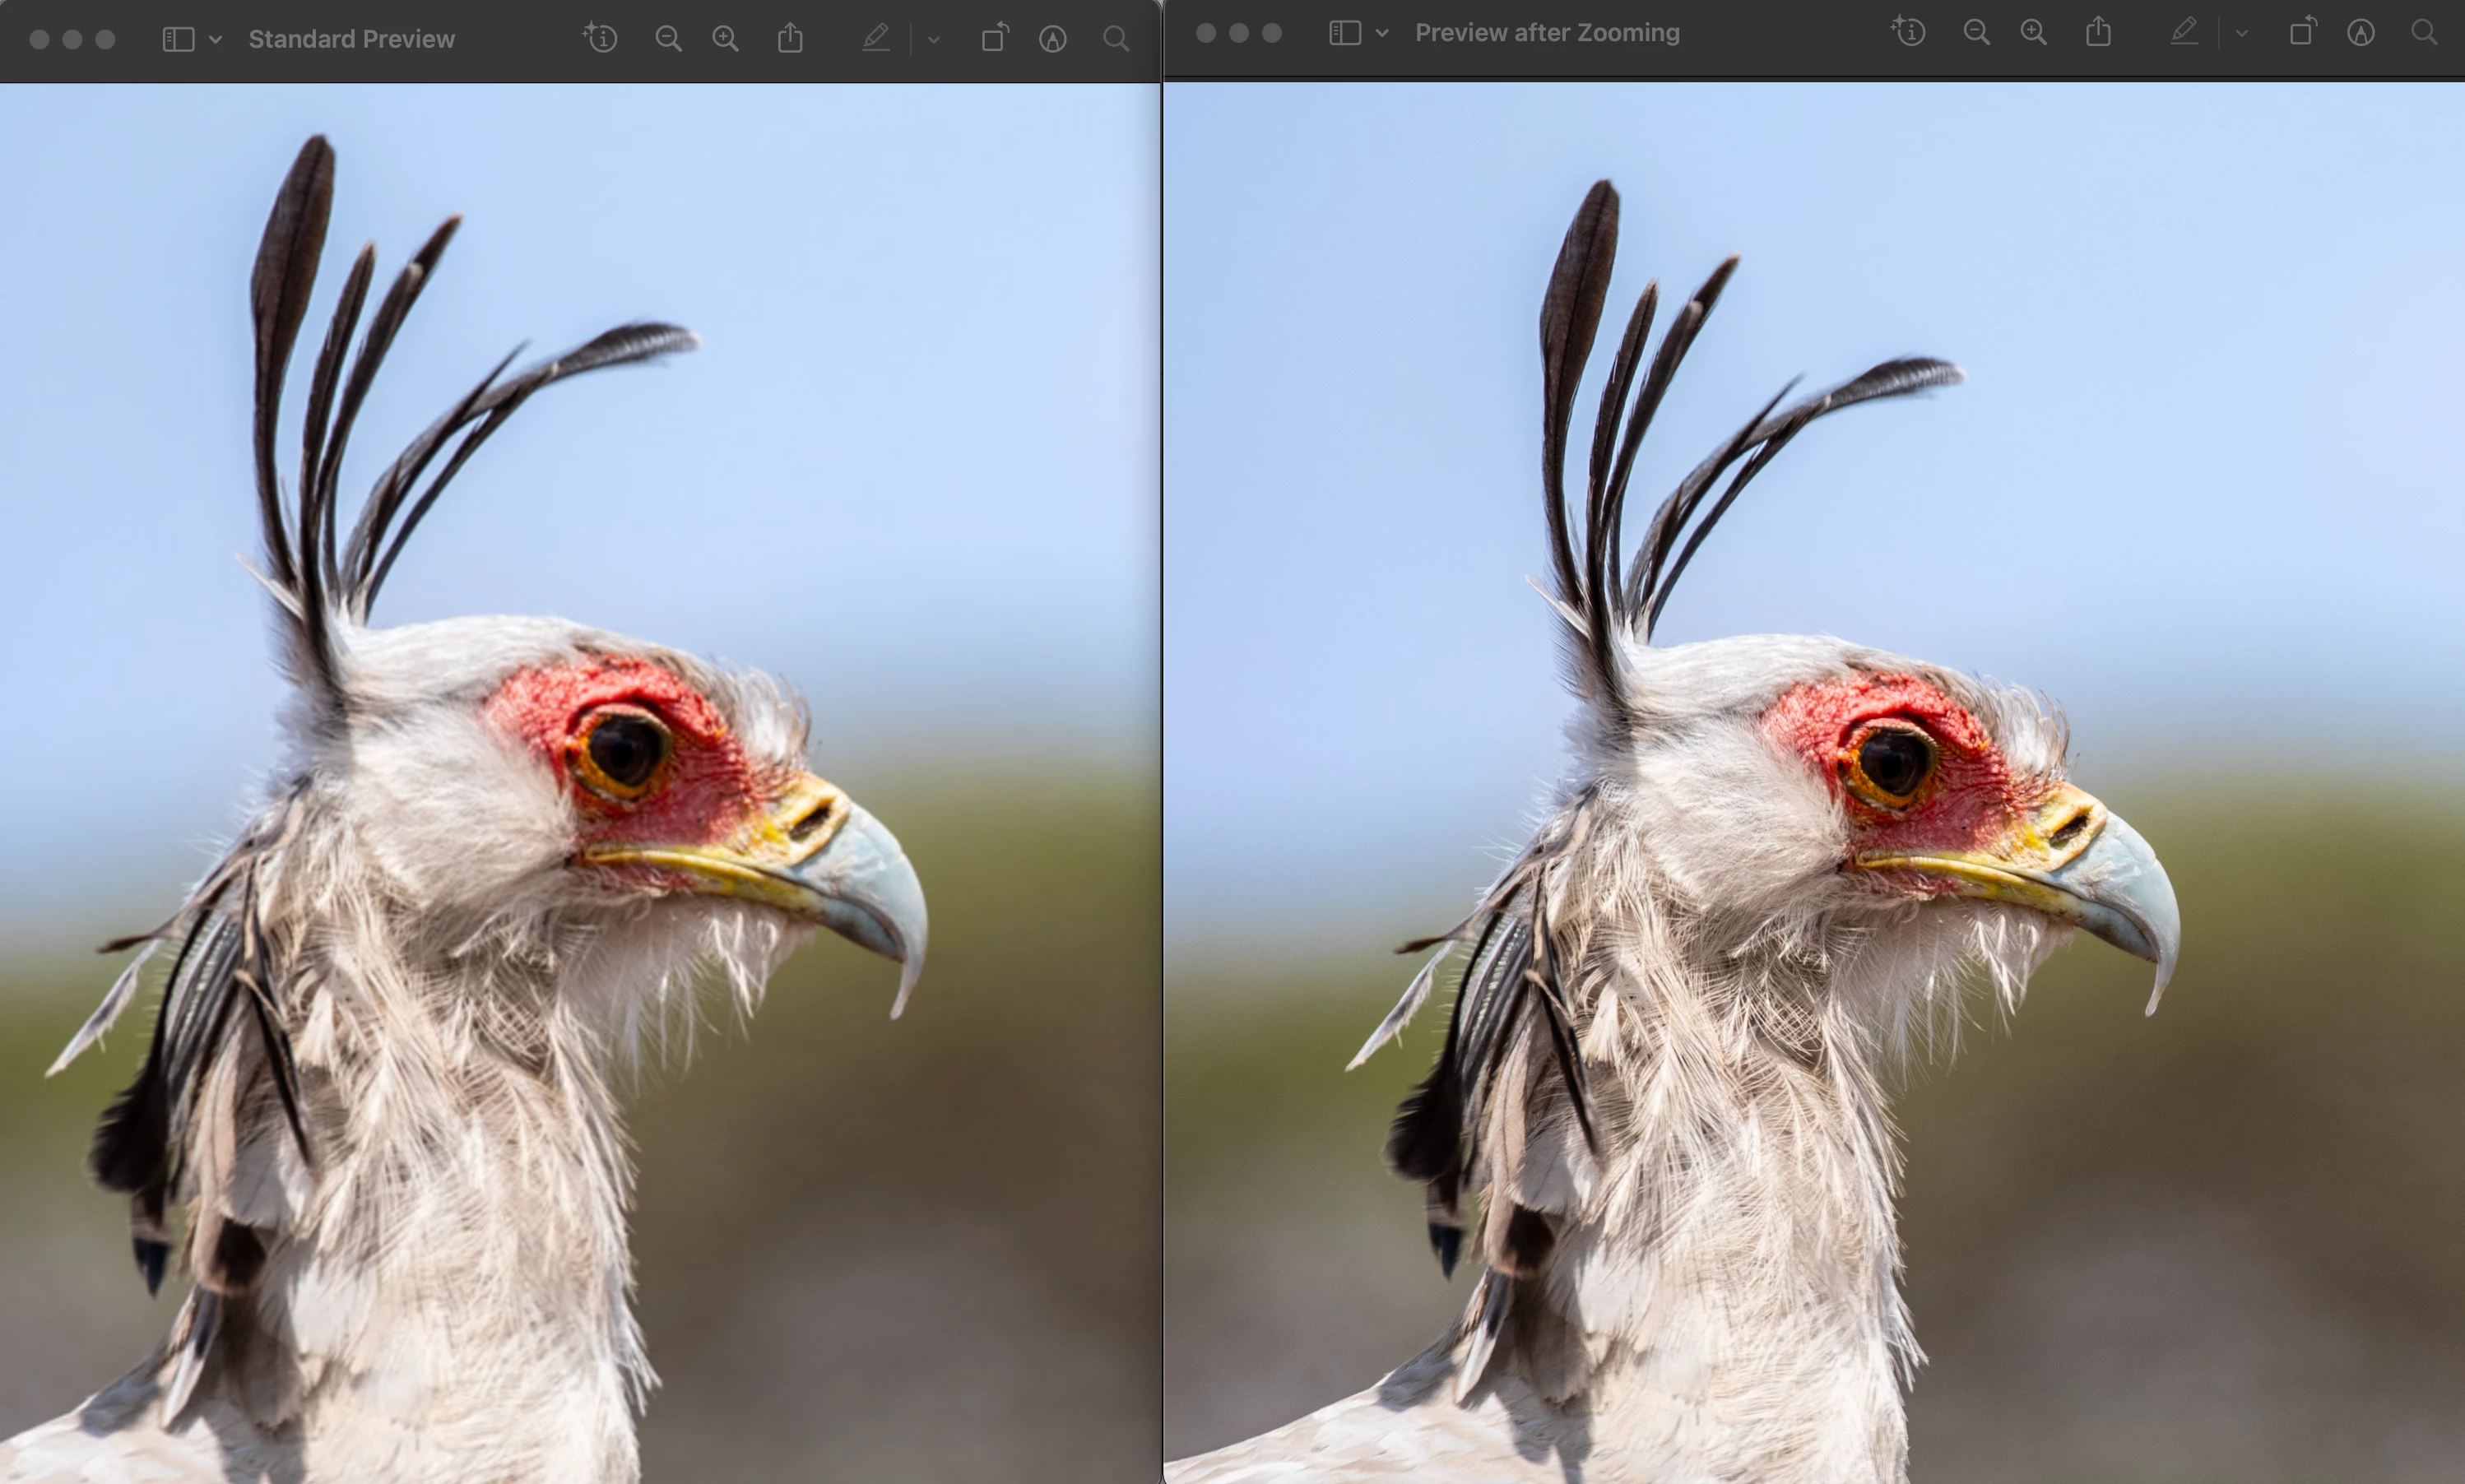Share image from Preview after Zooming window

tap(2098, 32)
